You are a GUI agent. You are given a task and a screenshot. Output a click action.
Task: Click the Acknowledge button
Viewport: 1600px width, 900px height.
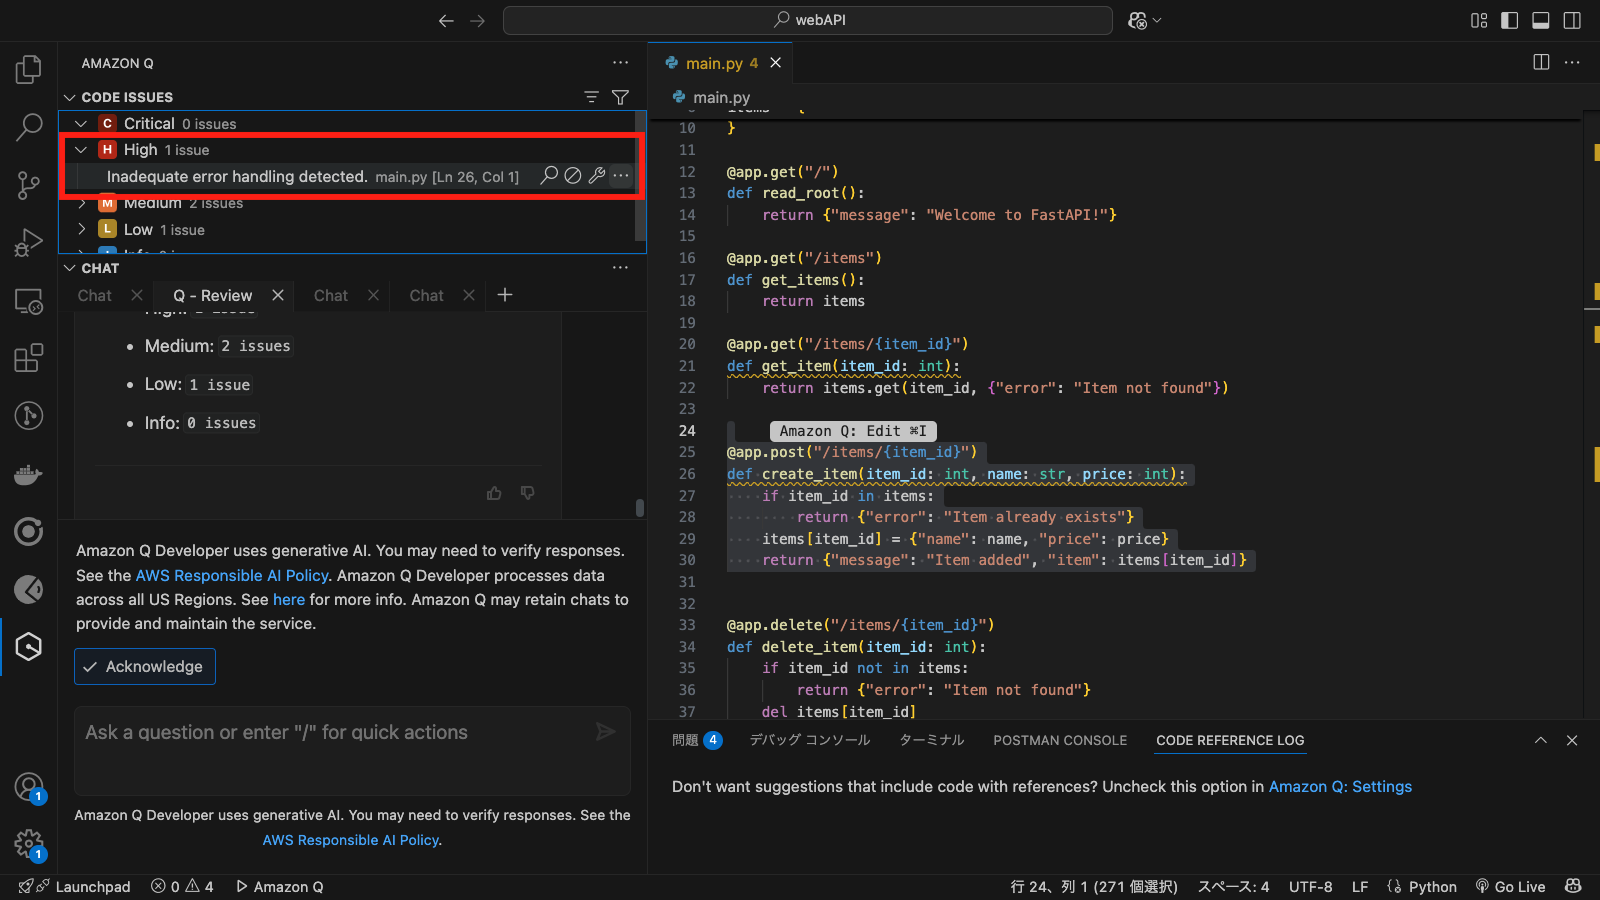coord(144,666)
